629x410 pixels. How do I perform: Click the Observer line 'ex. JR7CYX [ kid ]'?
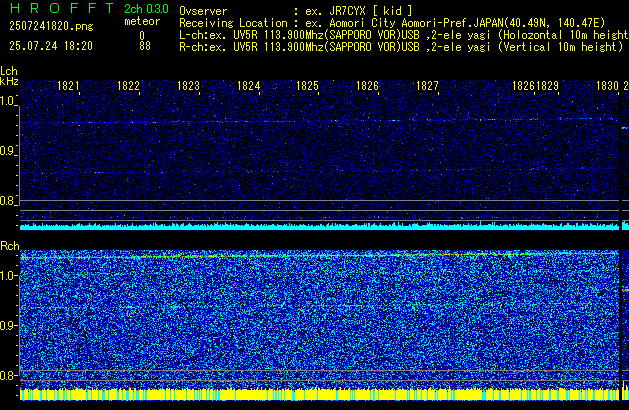[296, 11]
